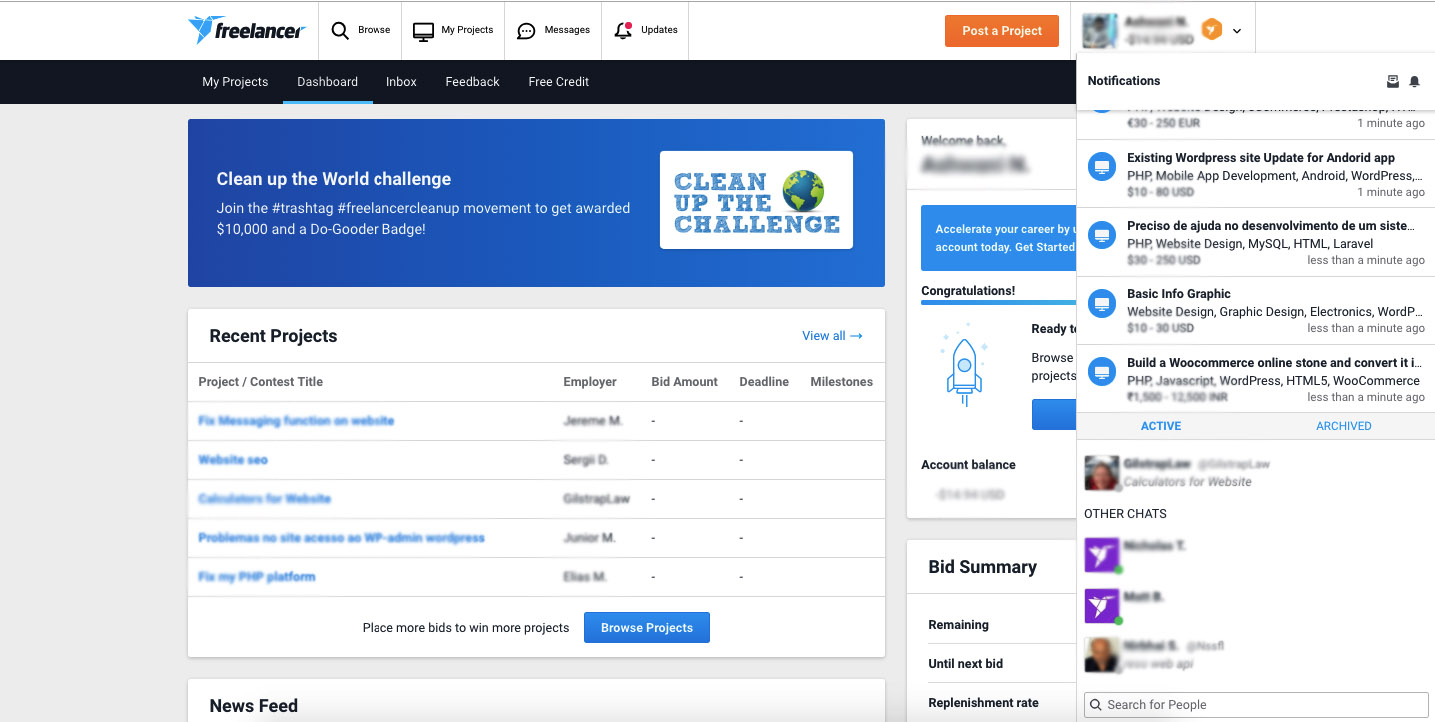Expand the account dropdown chevron
The width and height of the screenshot is (1435, 722).
(1237, 31)
